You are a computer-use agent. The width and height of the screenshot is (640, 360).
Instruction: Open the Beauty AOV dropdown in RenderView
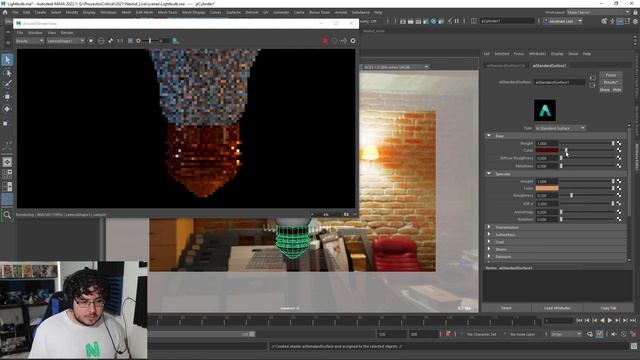click(29, 41)
